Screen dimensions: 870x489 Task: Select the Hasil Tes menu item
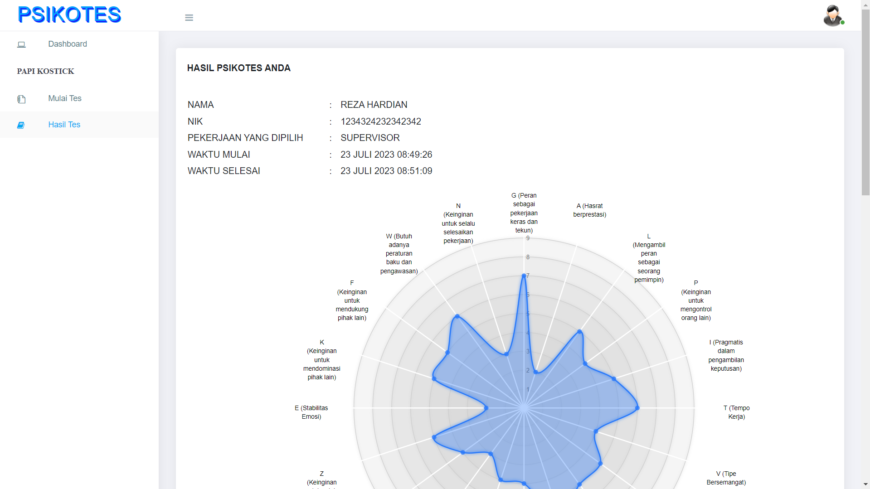coord(64,124)
